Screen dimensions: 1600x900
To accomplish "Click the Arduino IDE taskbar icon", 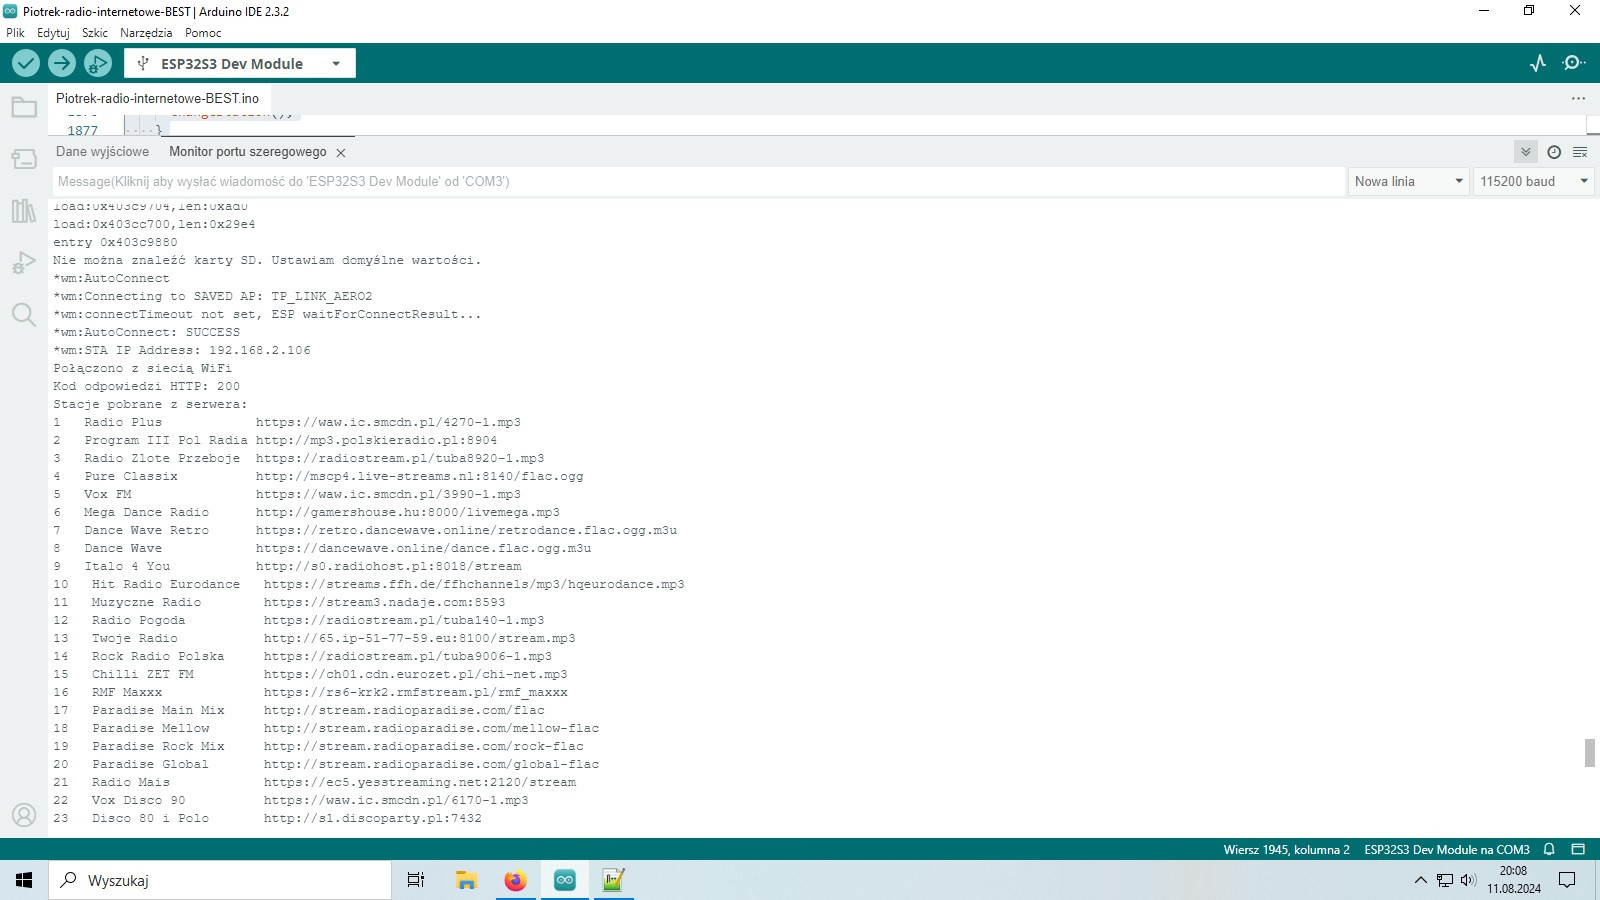I will point(565,880).
